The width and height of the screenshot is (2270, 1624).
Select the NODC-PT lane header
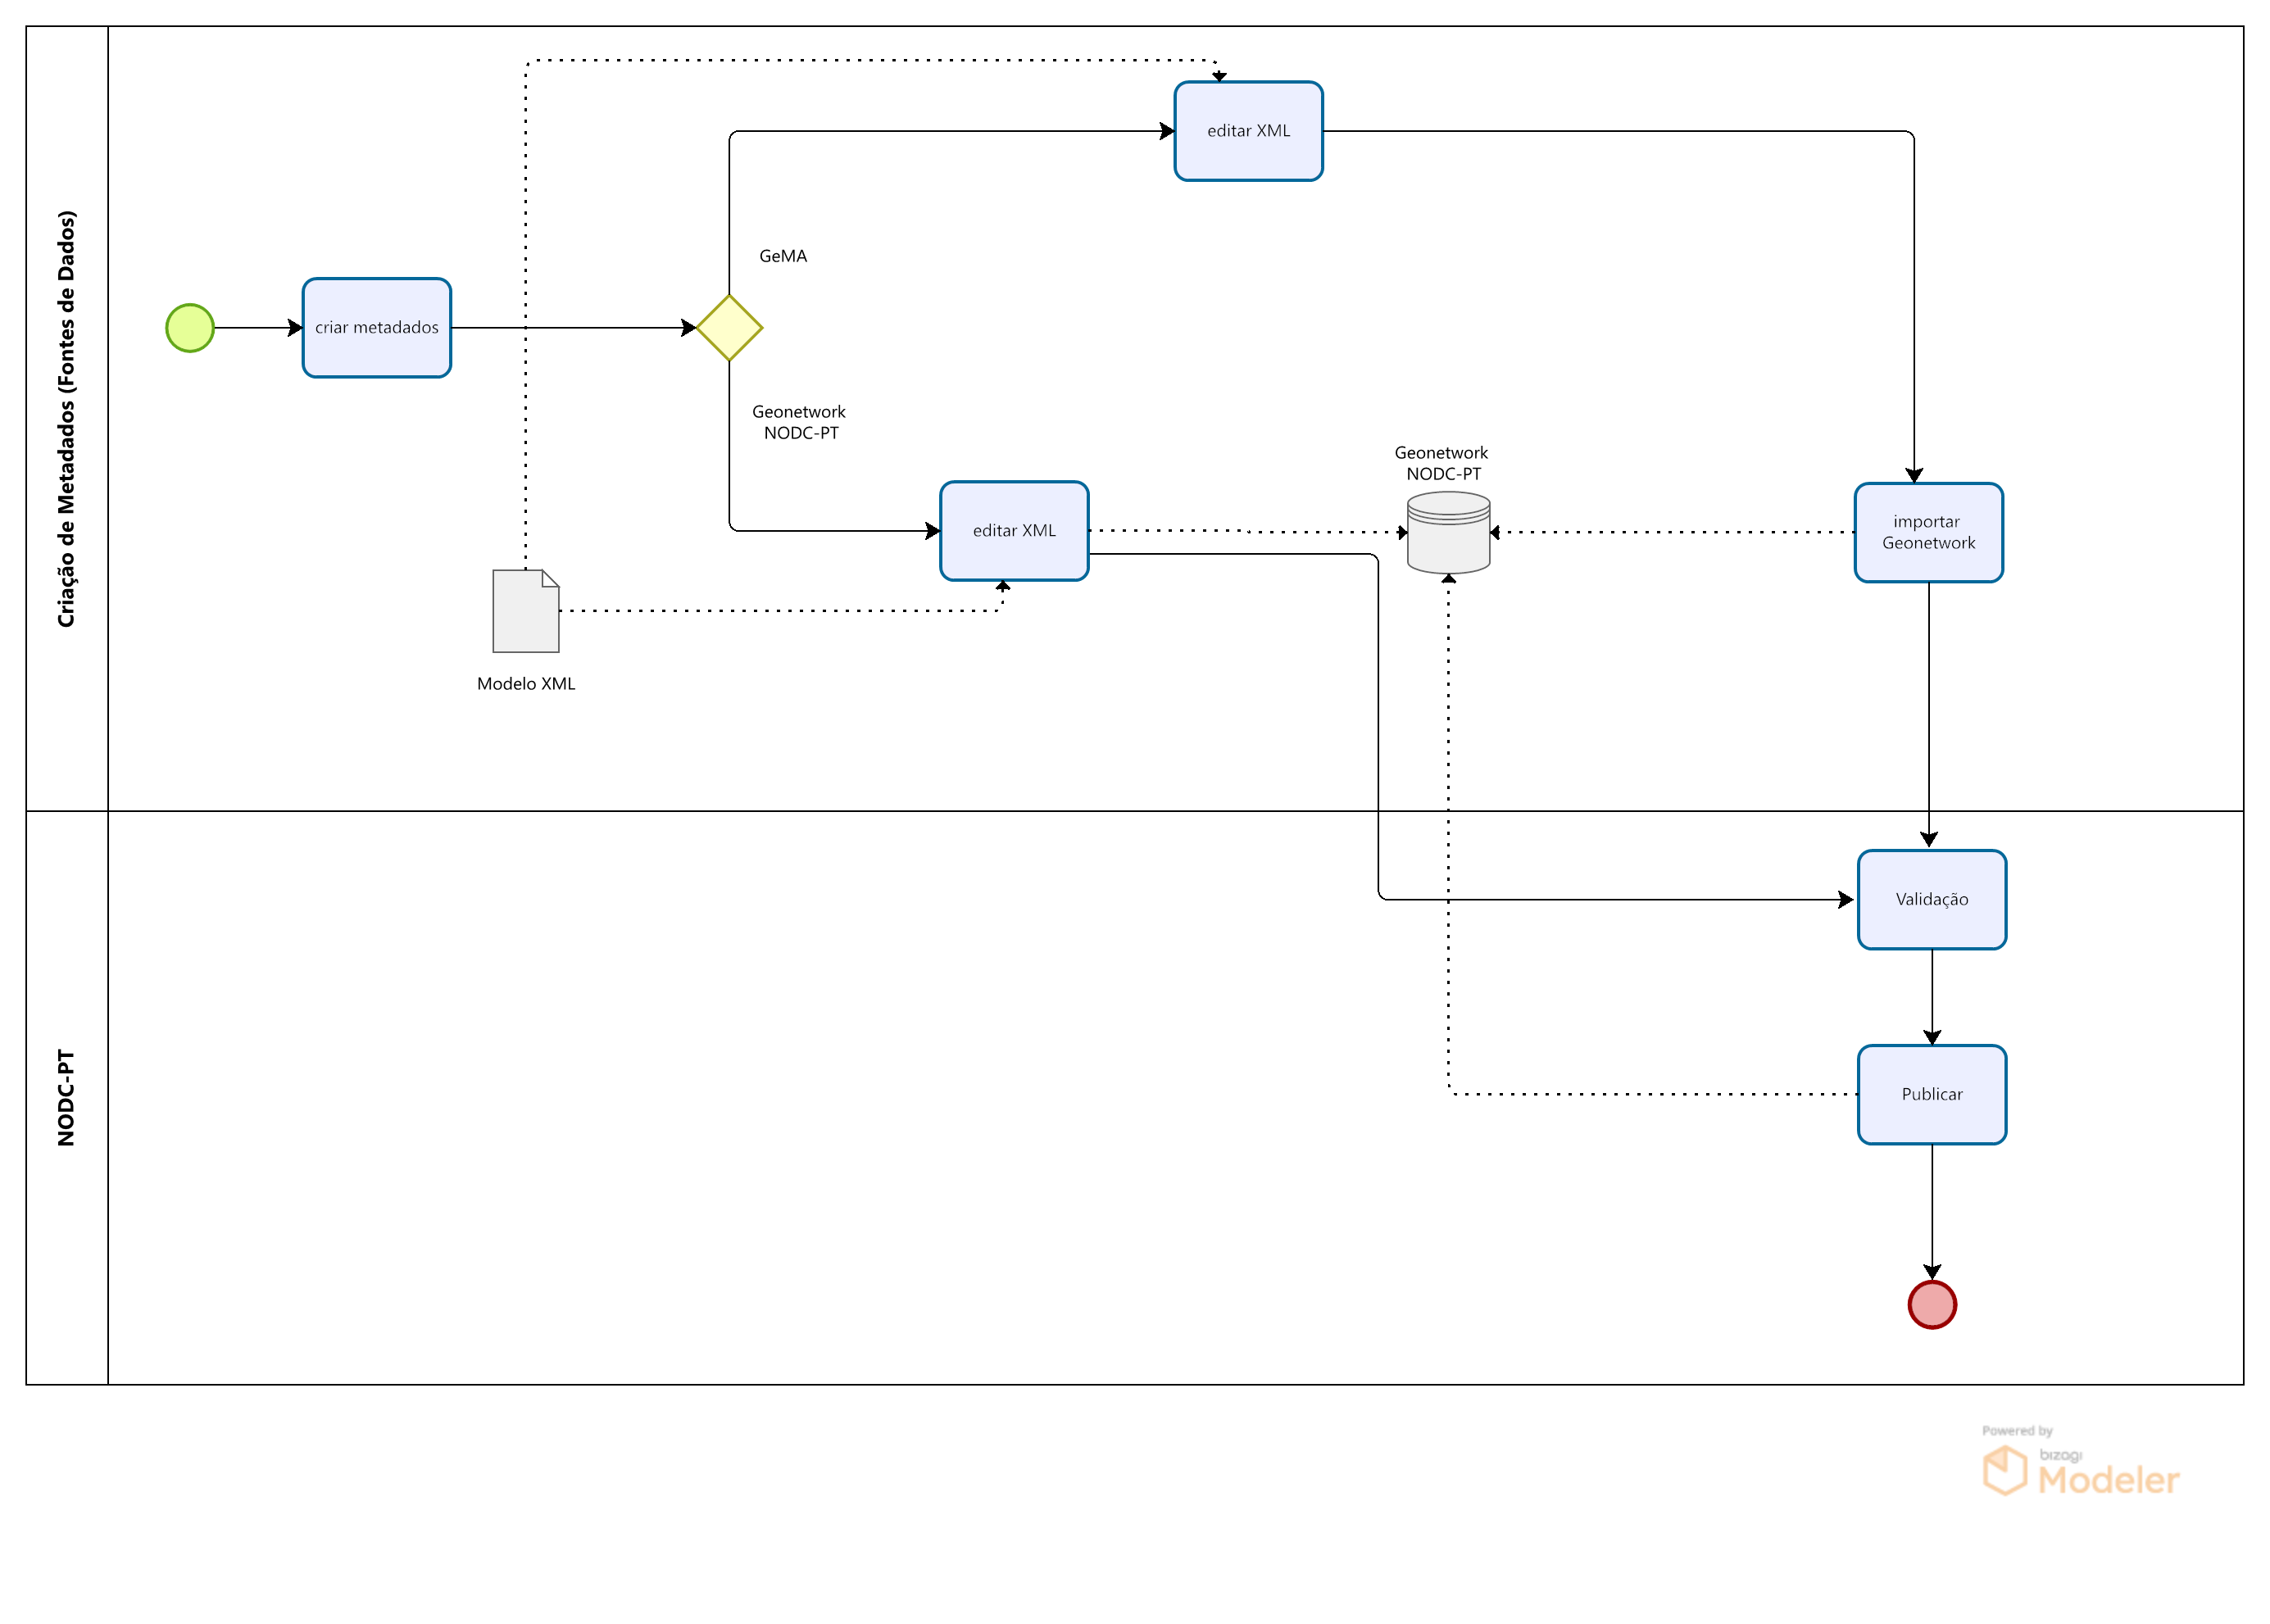tap(66, 1097)
